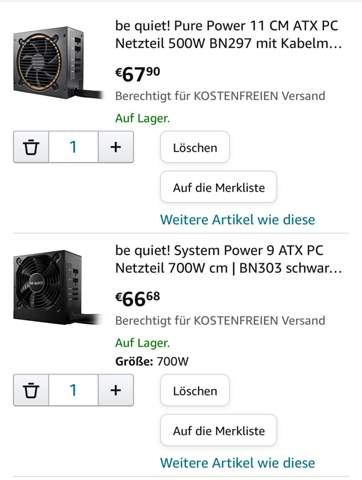The width and height of the screenshot is (362, 480).
Task: Open be quiet! System Power 9 title link
Action: 229,259
